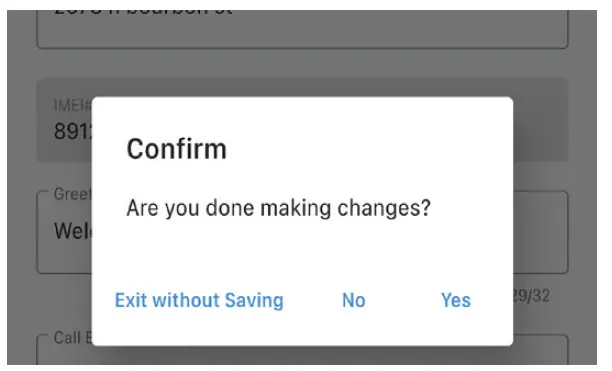This screenshot has width=612, height=371.
Task: Click the 'Are you done making changes?' message
Action: tap(278, 208)
